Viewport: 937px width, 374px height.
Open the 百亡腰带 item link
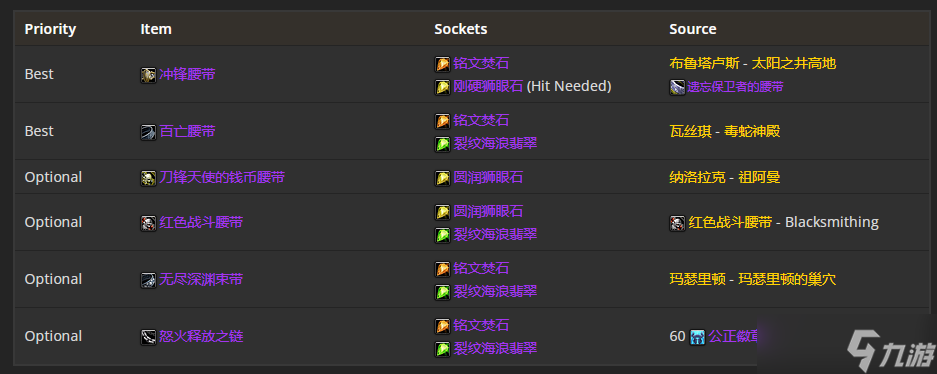[187, 131]
